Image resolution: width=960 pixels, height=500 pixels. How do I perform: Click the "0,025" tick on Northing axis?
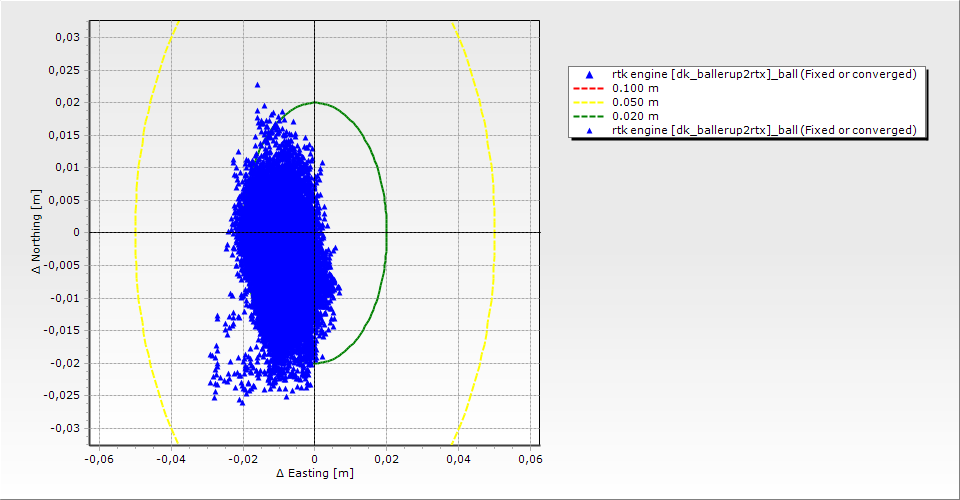point(64,70)
